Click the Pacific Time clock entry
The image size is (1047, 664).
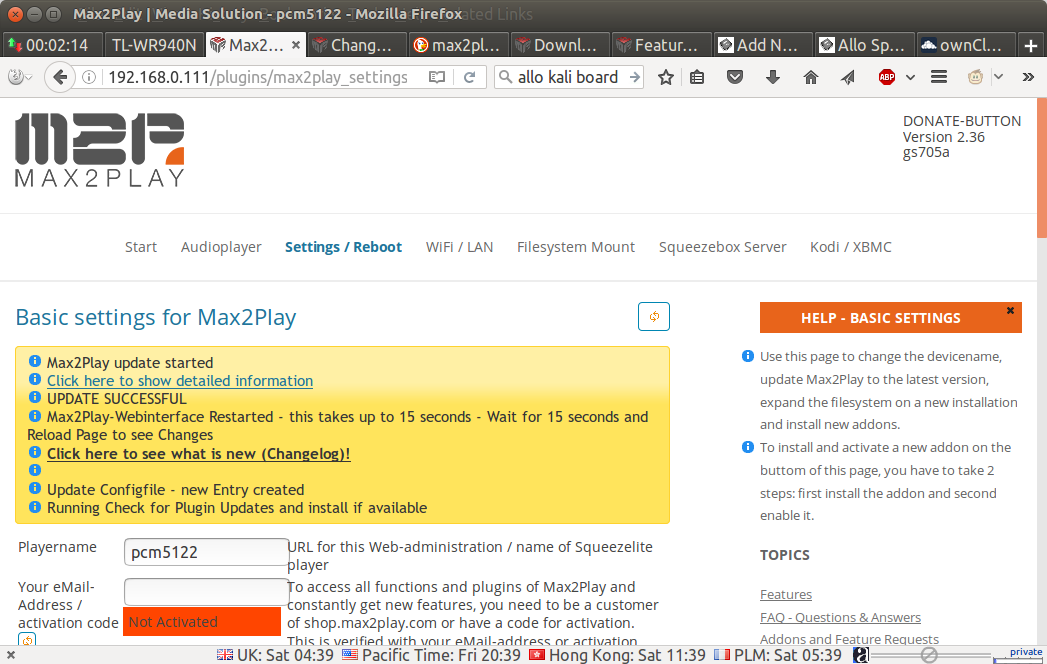(431, 655)
